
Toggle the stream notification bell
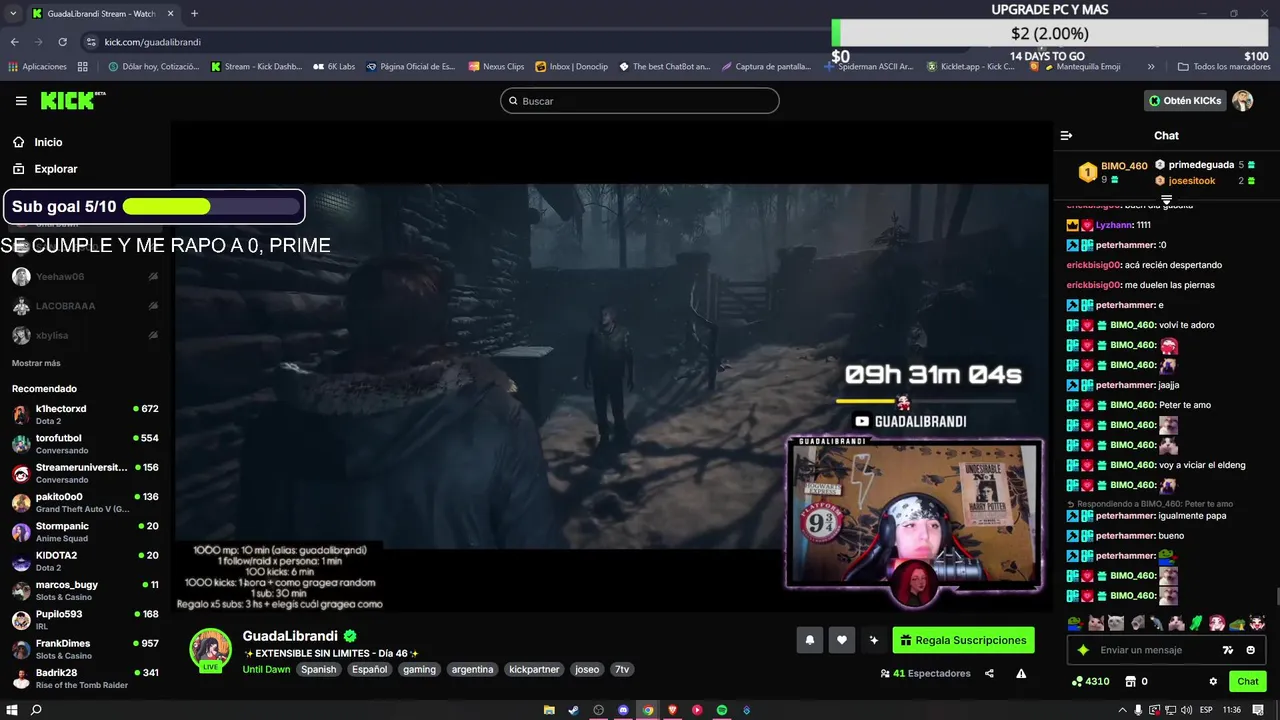pos(810,640)
